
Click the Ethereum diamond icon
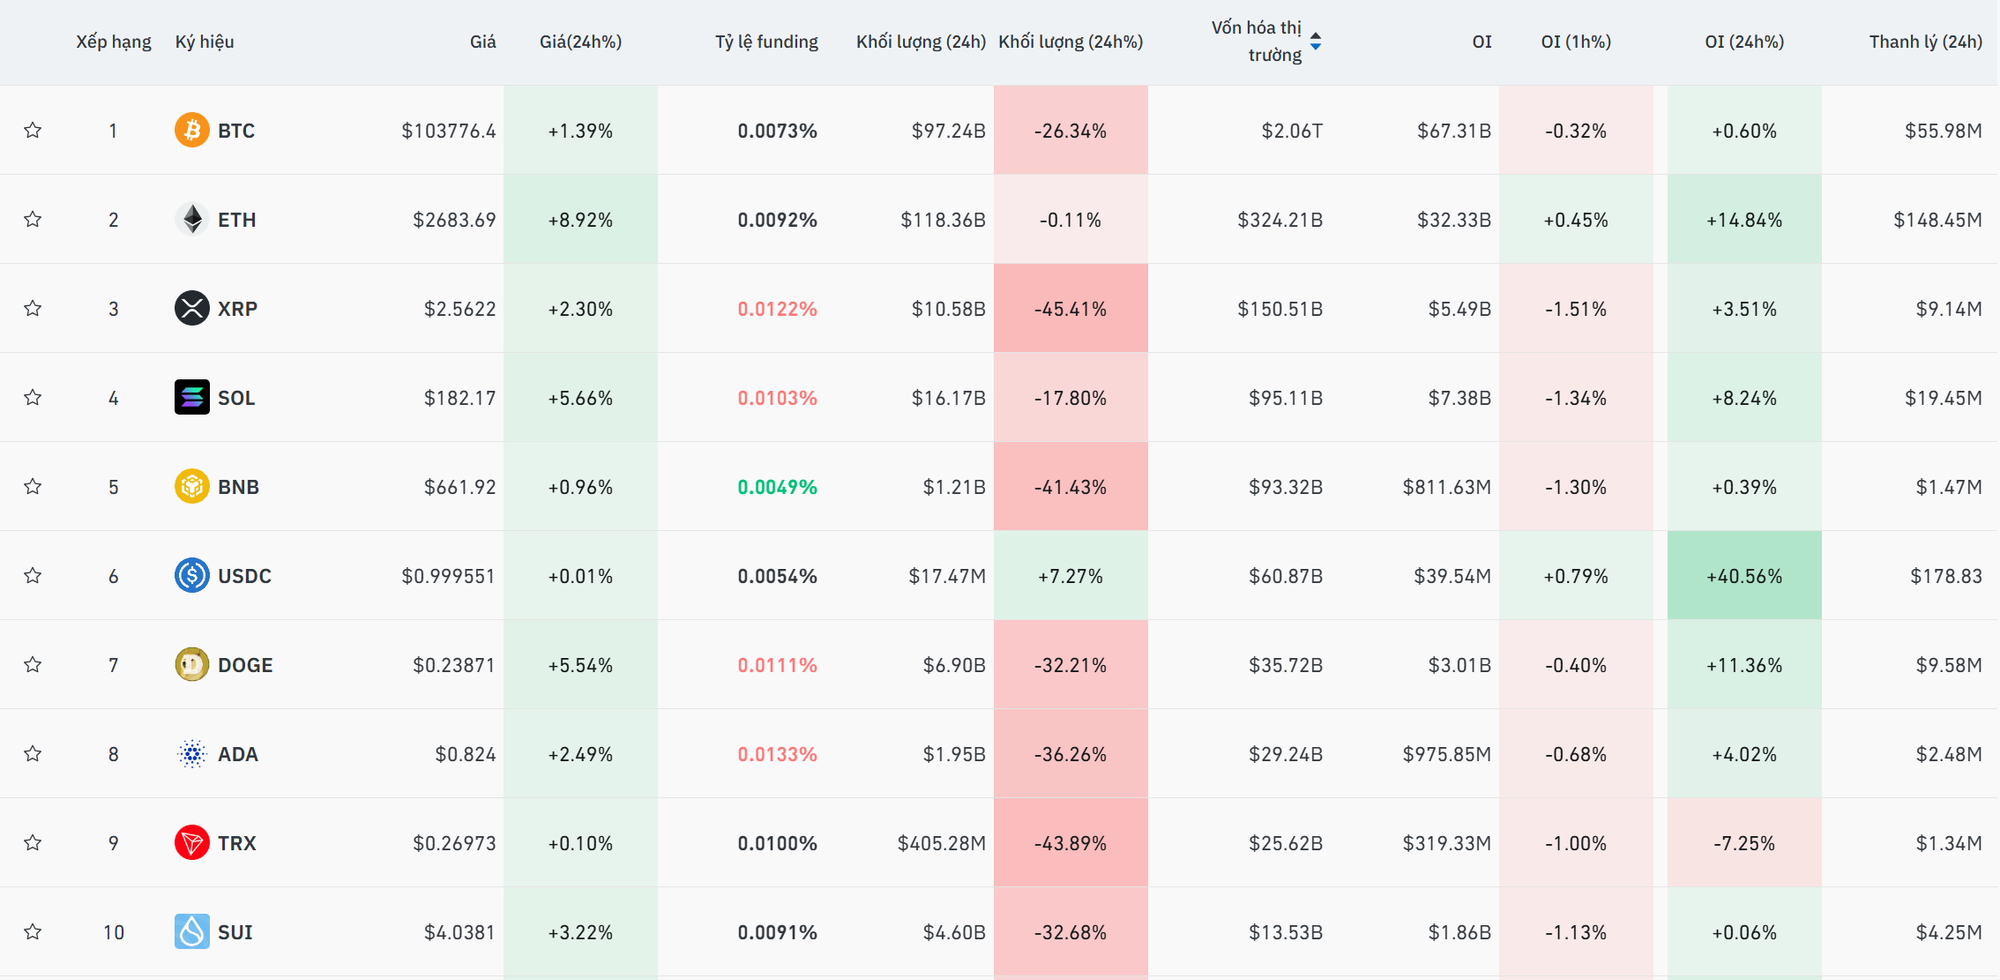coord(191,219)
